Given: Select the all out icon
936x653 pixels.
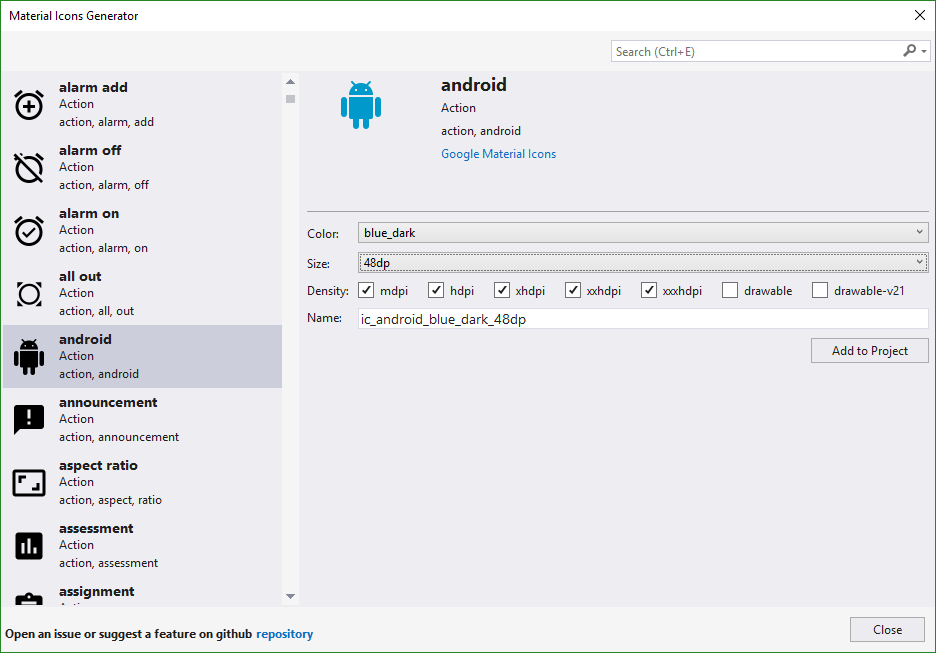Looking at the screenshot, I should click(29, 294).
